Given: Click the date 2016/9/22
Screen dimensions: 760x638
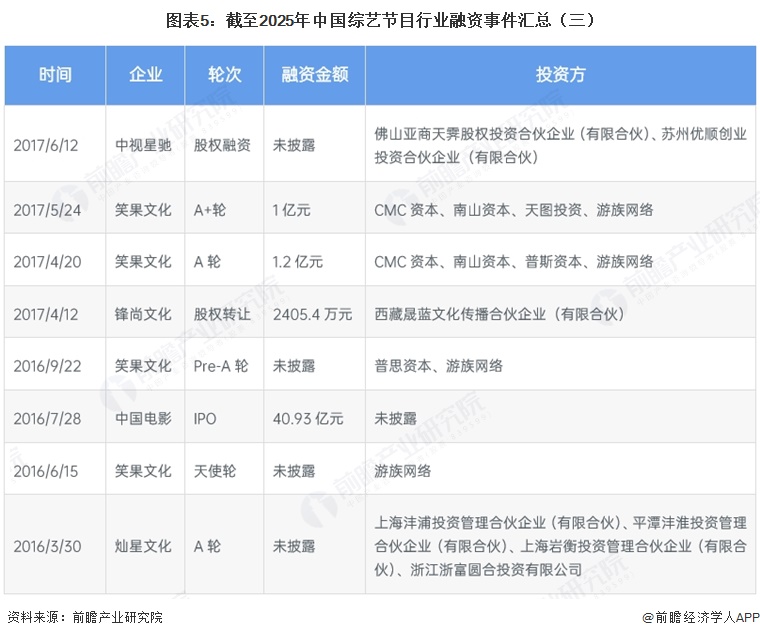Looking at the screenshot, I should click(47, 366).
